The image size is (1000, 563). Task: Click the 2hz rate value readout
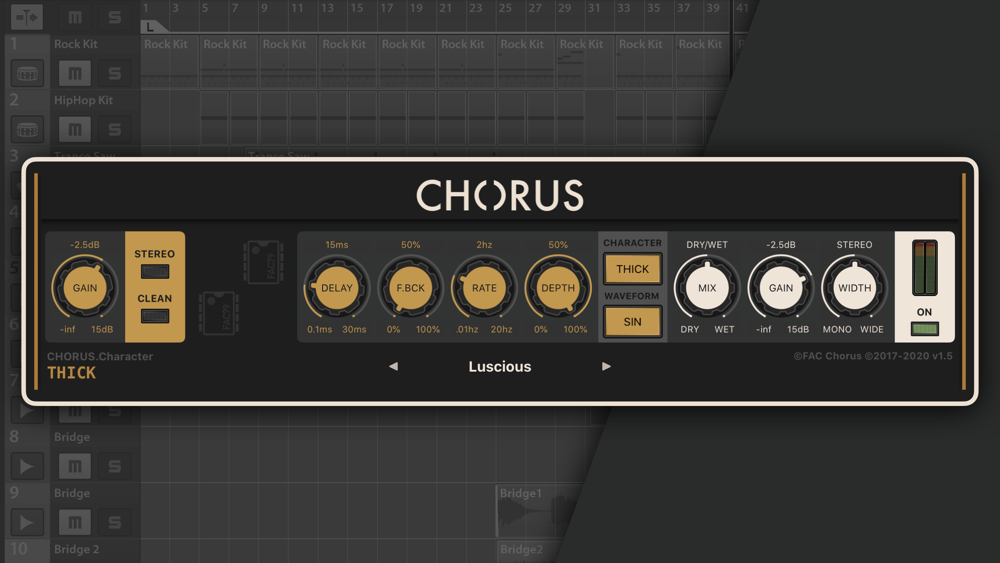484,245
